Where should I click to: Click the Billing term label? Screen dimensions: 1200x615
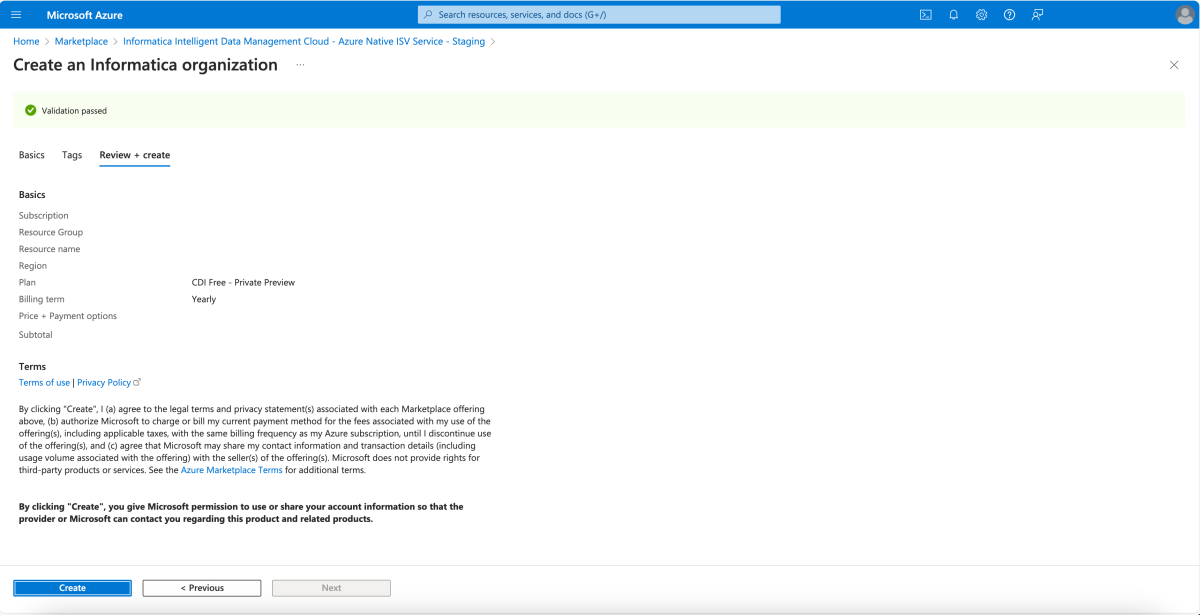click(x=41, y=299)
